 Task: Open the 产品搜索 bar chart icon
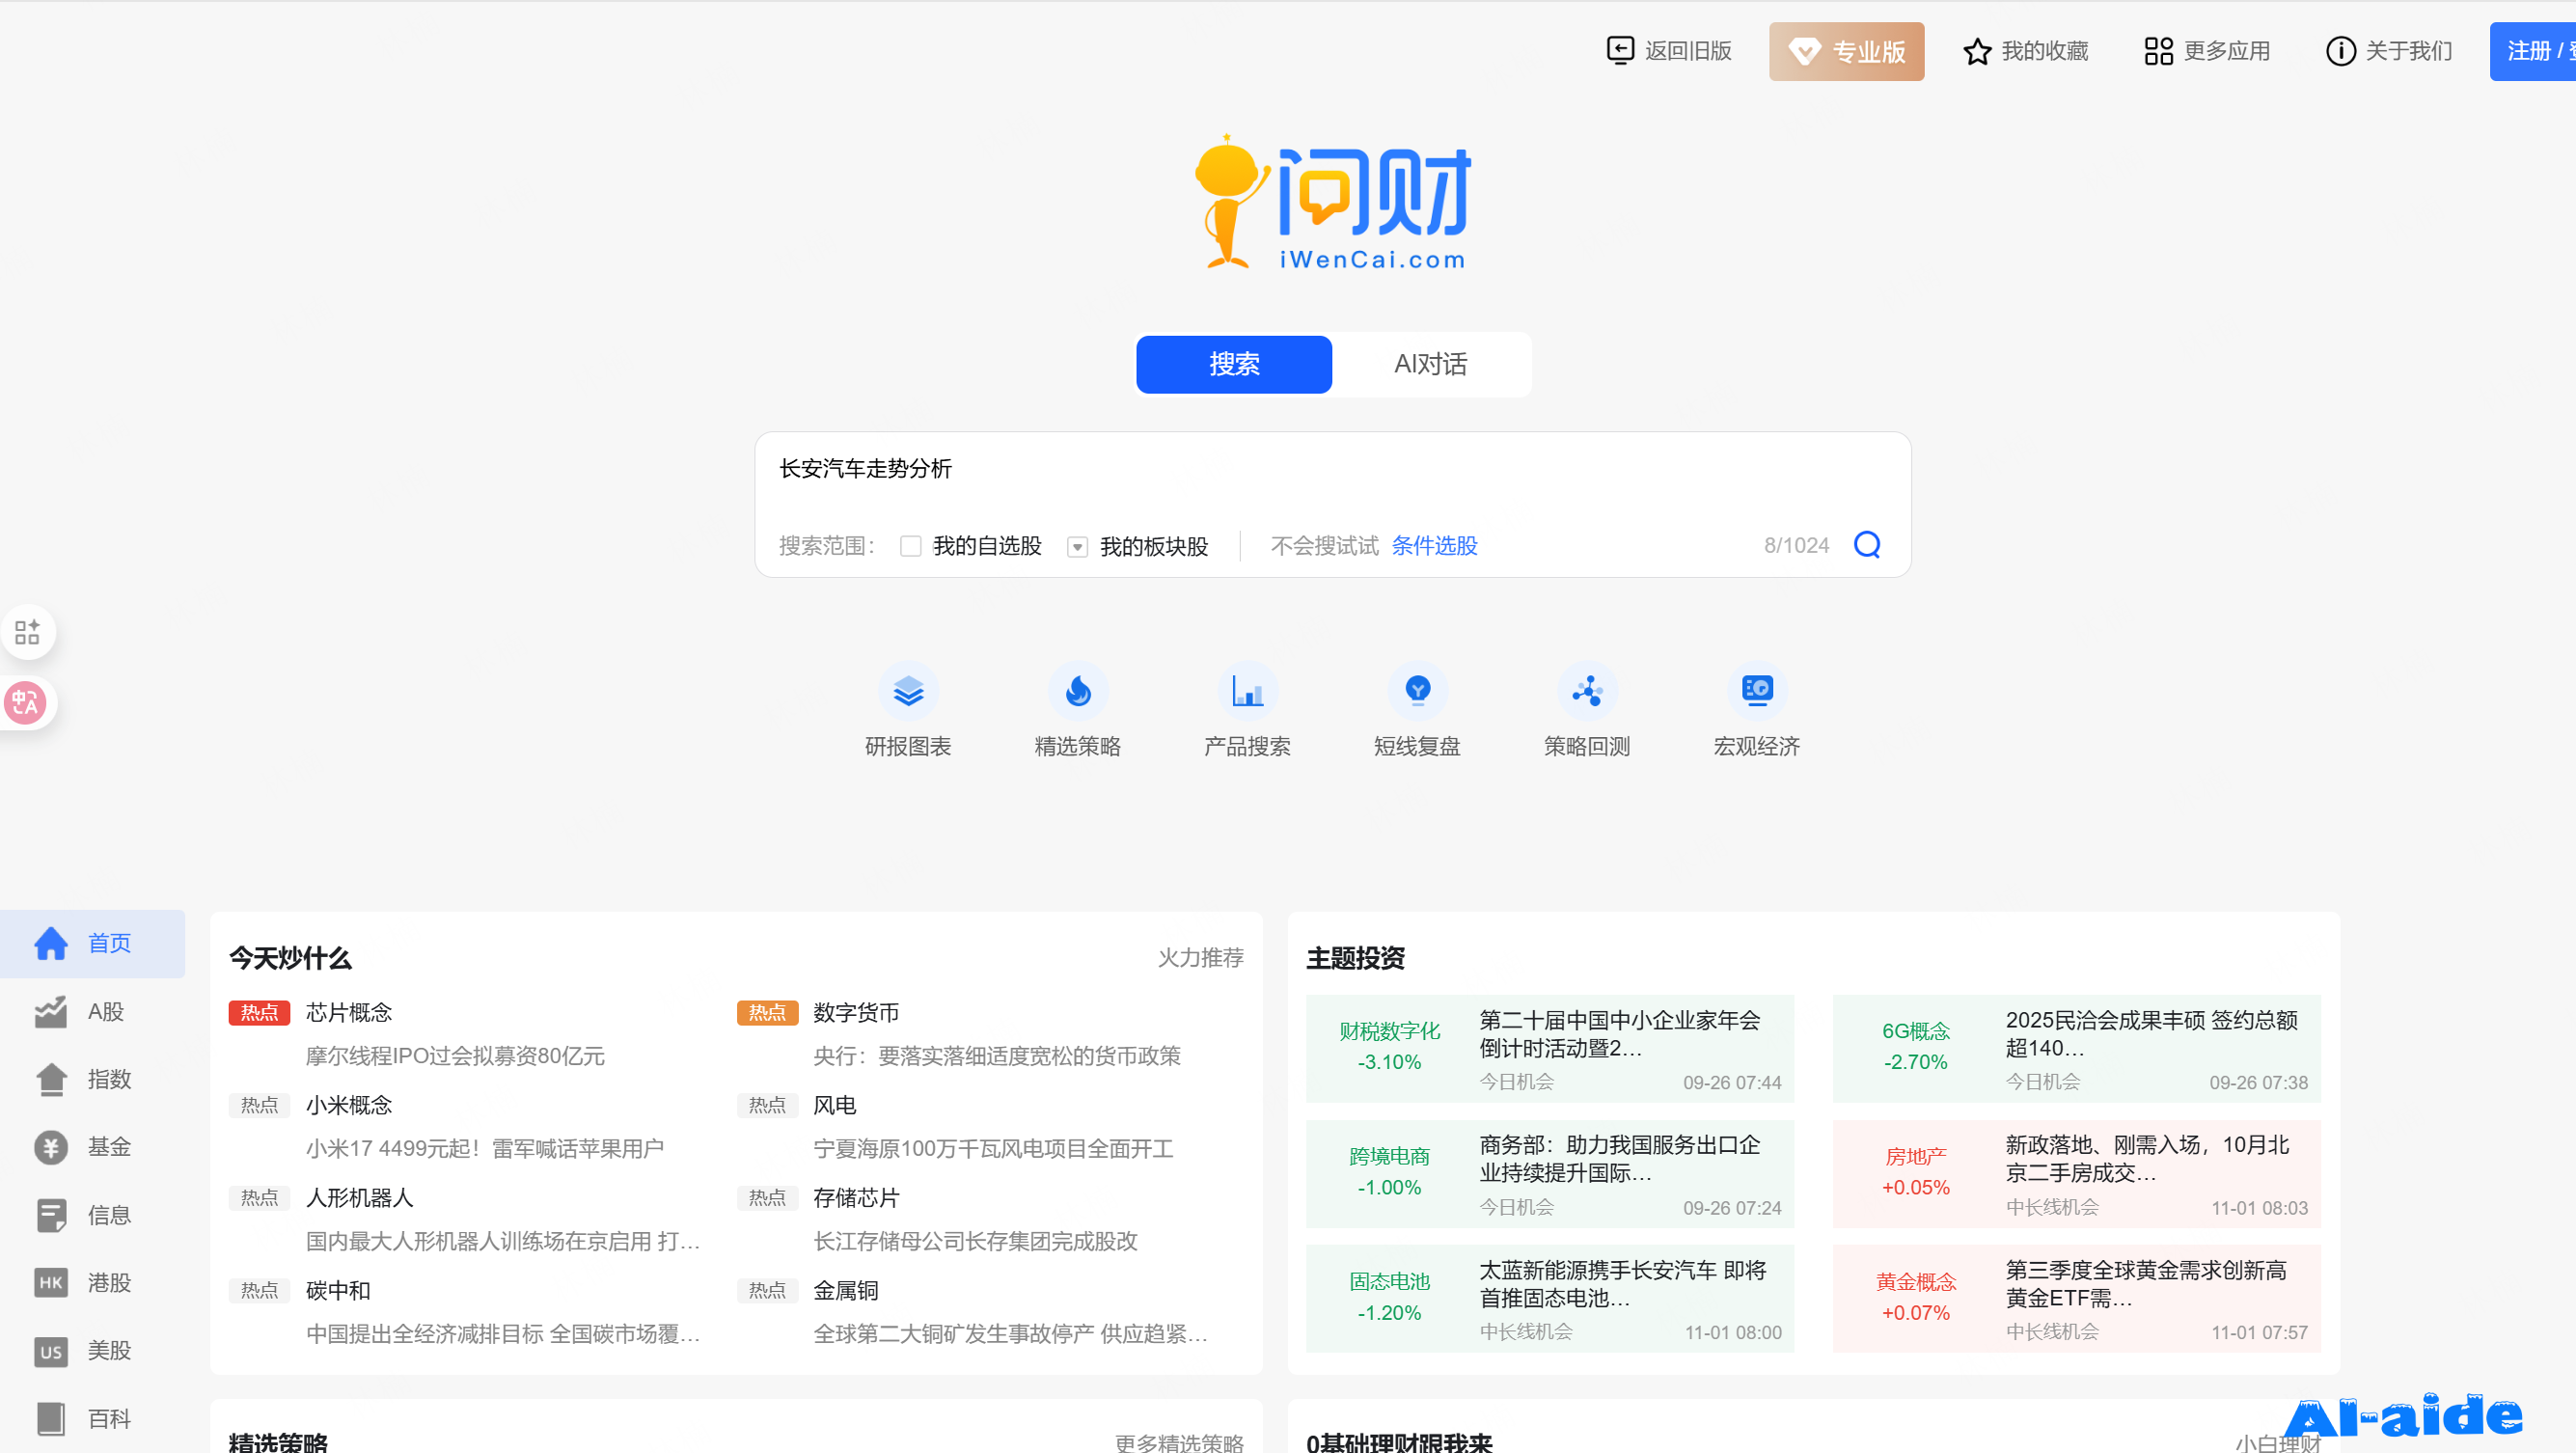(1247, 690)
